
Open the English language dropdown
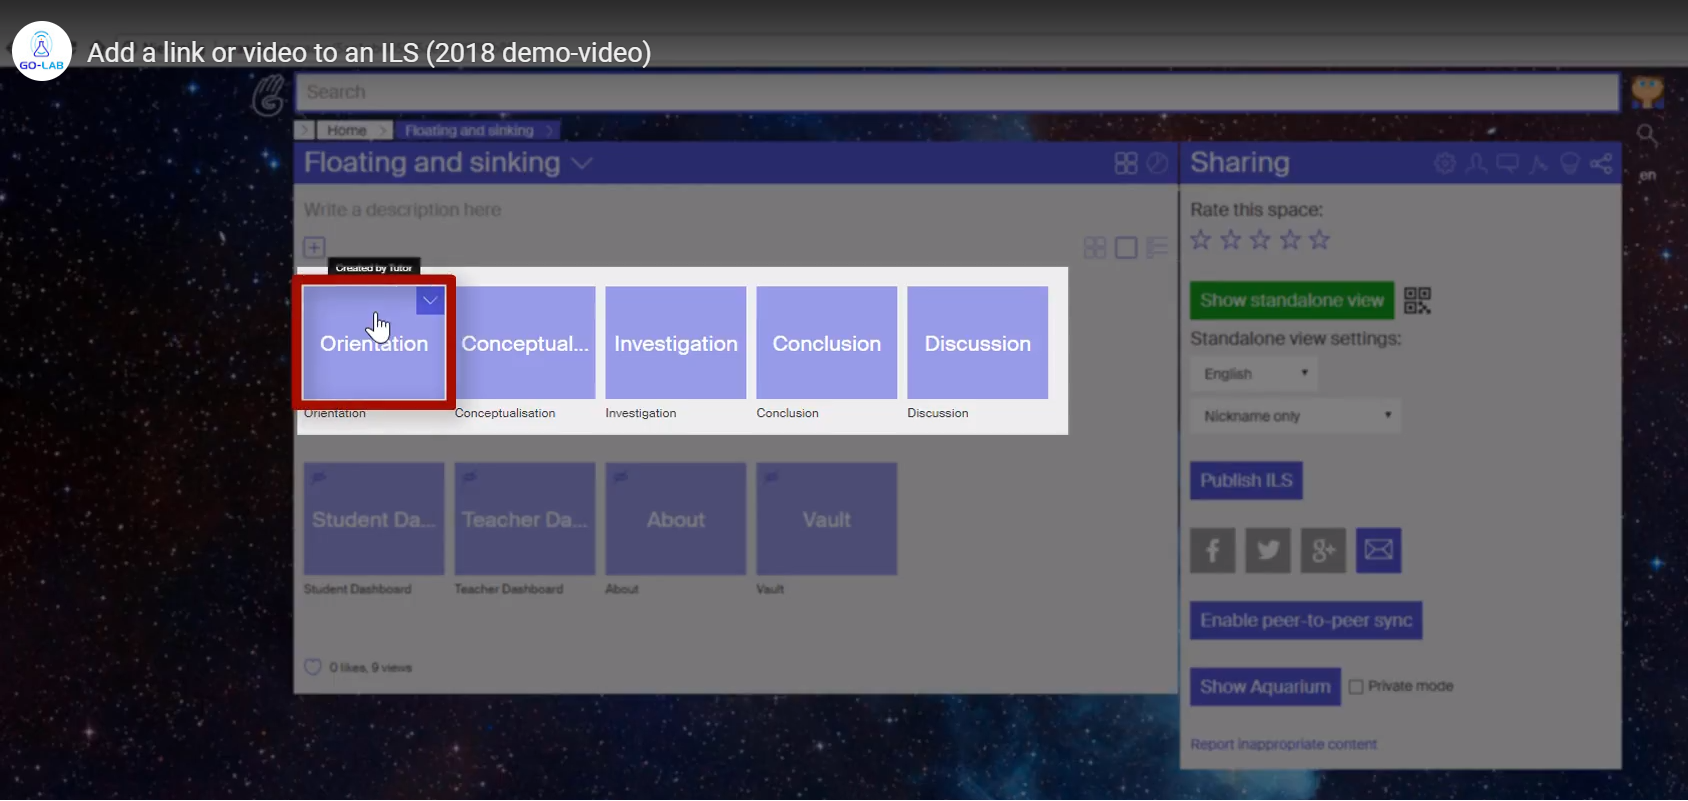click(x=1254, y=373)
